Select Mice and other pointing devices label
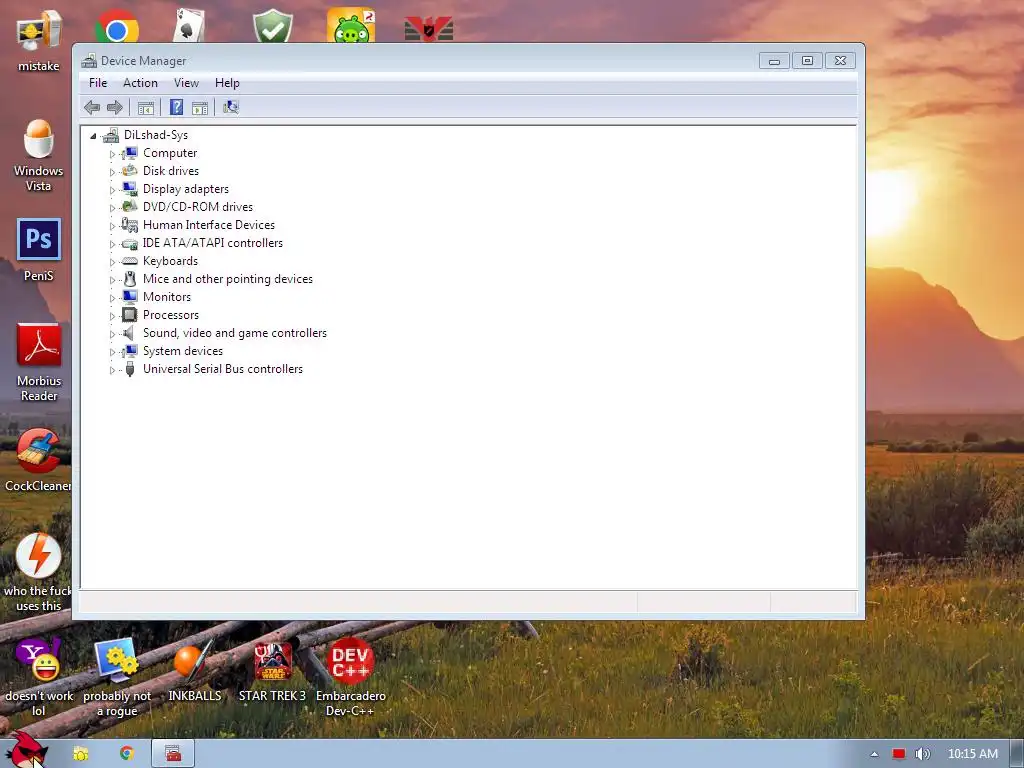Image resolution: width=1024 pixels, height=768 pixels. pyautogui.click(x=228, y=279)
